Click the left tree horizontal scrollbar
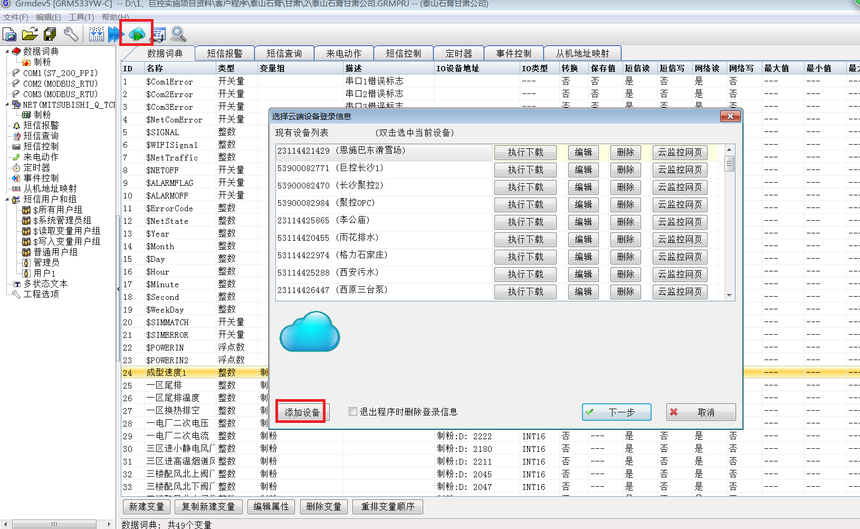The image size is (860, 529). [54, 524]
